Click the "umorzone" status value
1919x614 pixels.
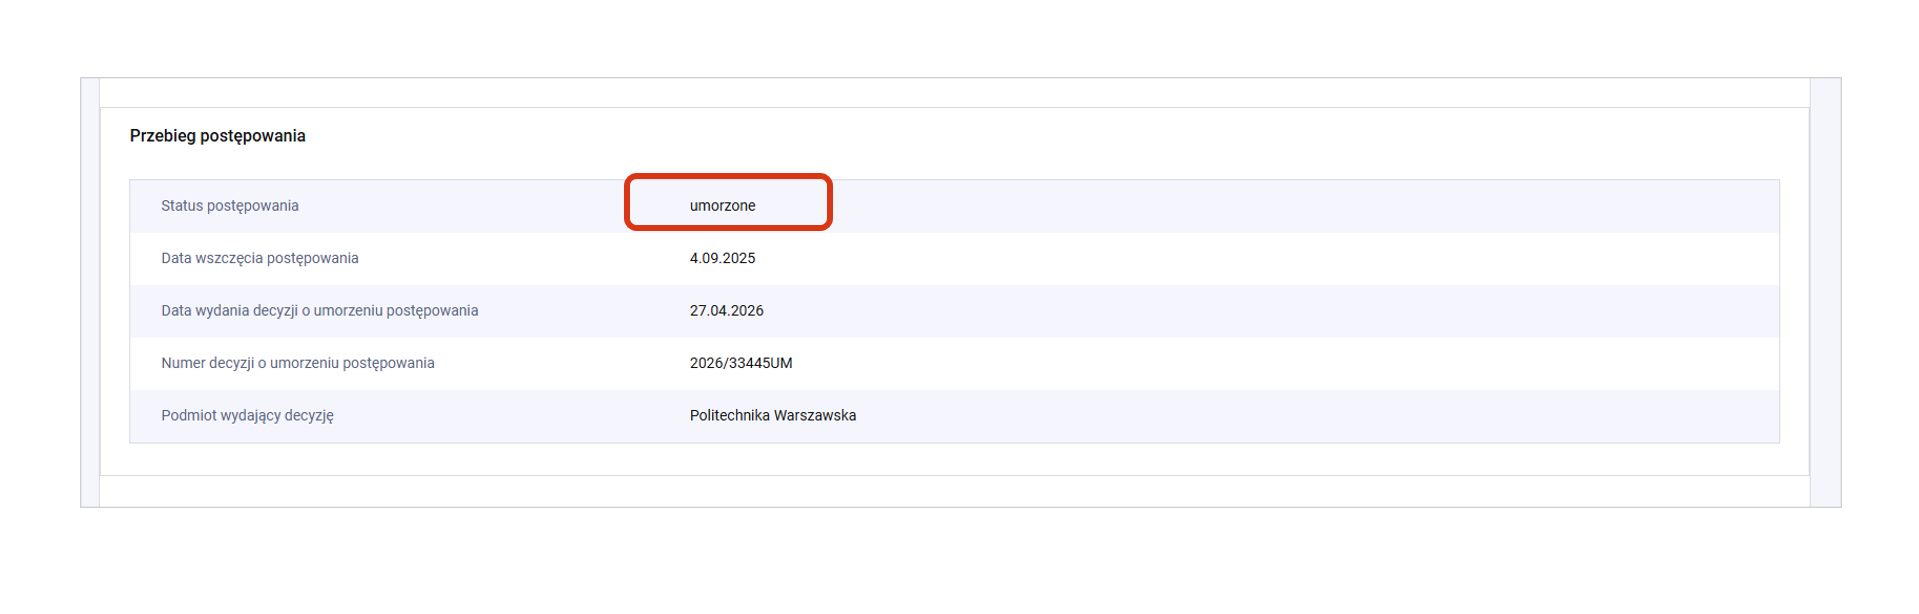coord(722,206)
